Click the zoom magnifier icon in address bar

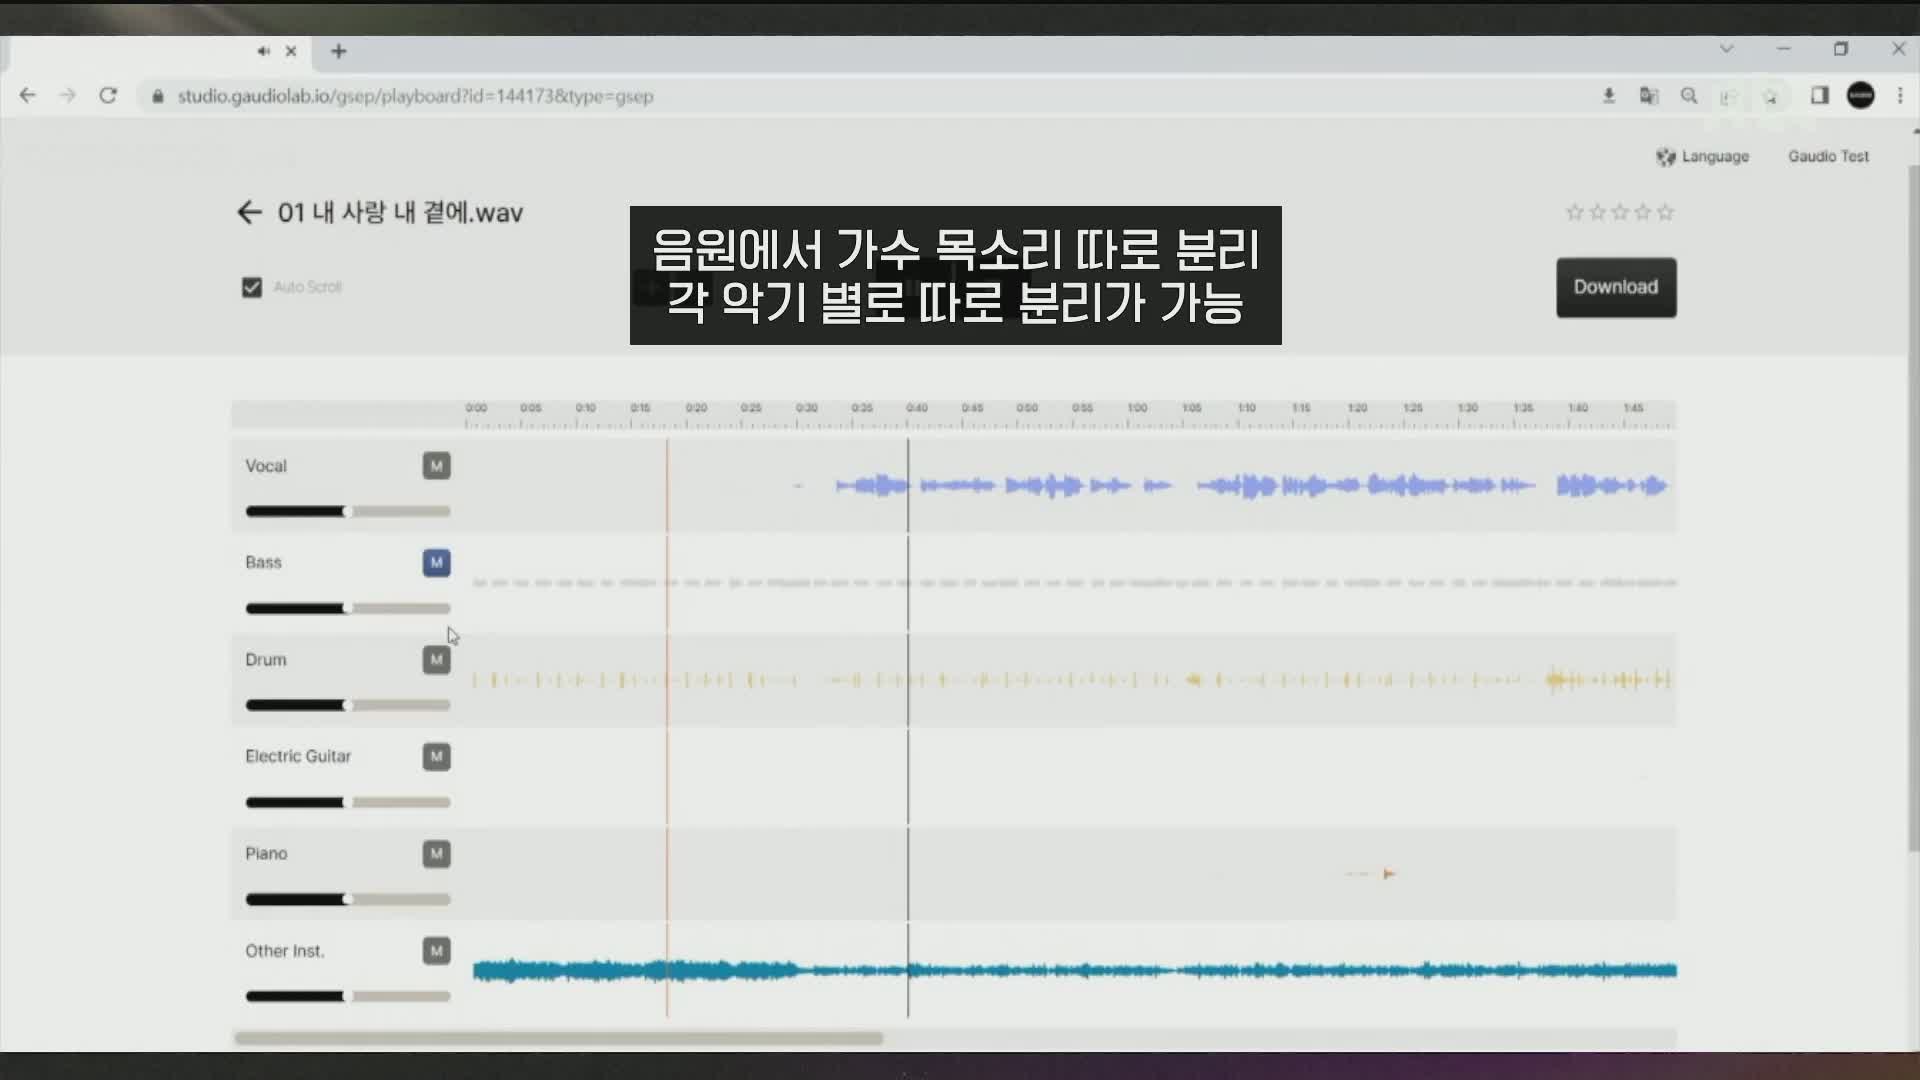pos(1689,96)
